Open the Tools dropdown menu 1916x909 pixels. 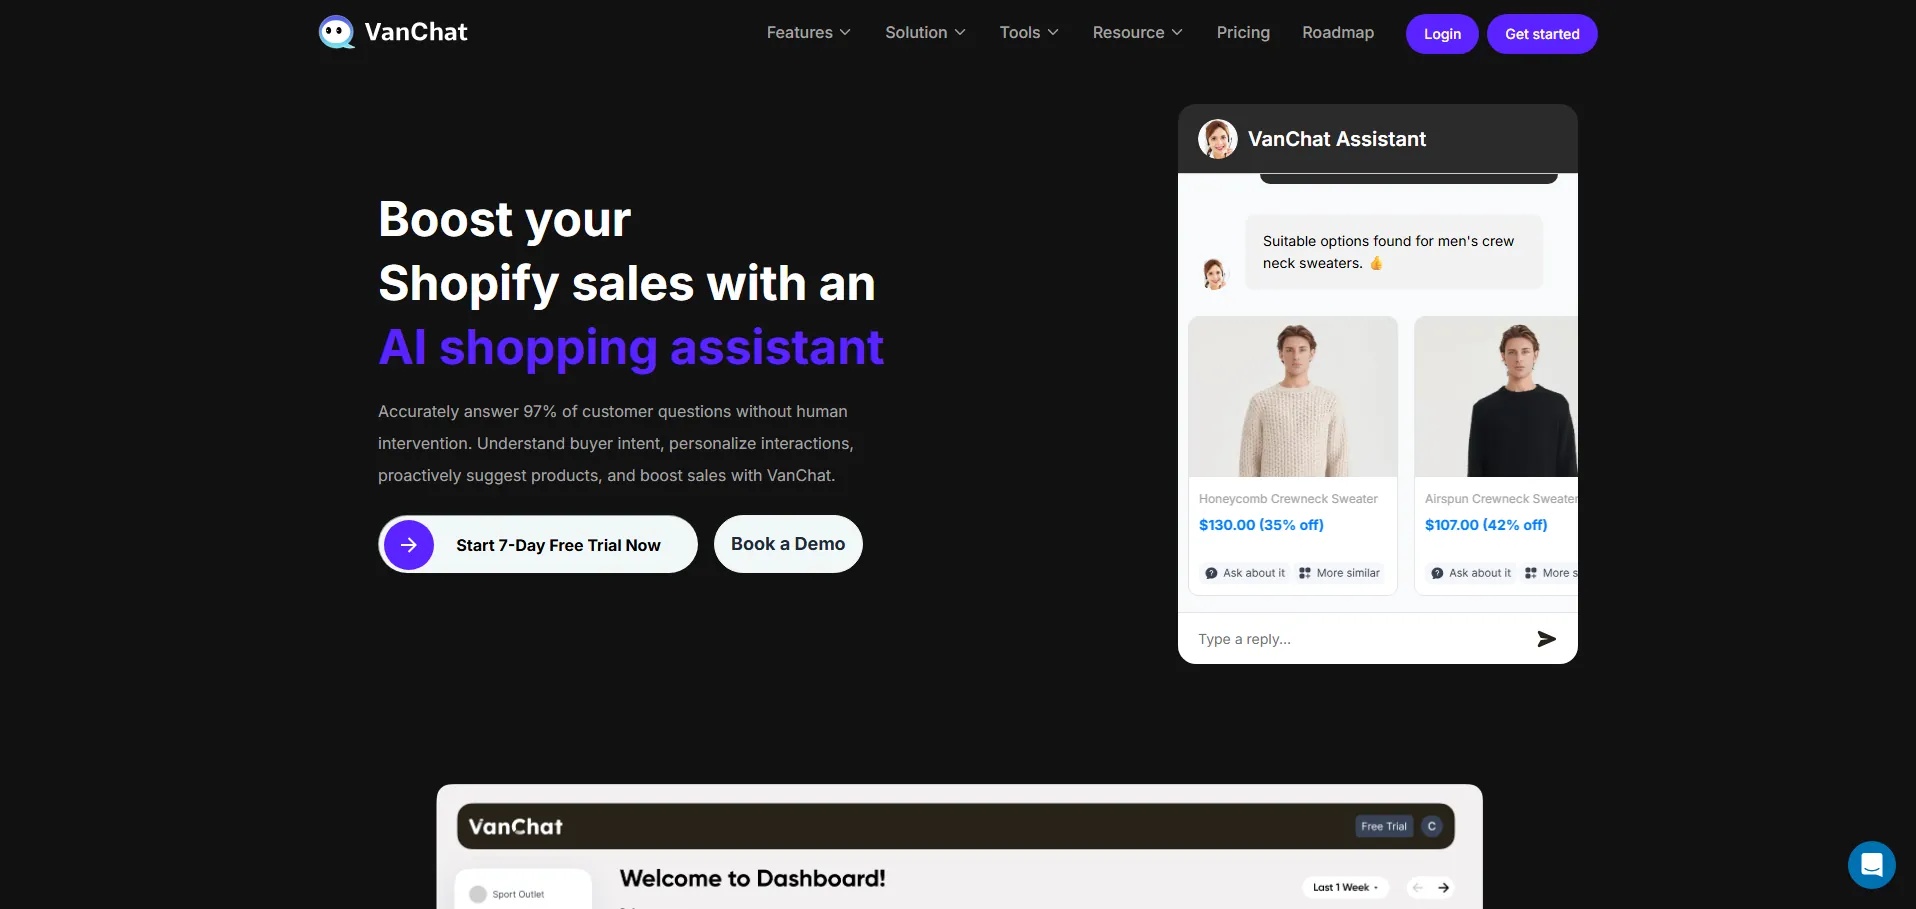click(1028, 33)
